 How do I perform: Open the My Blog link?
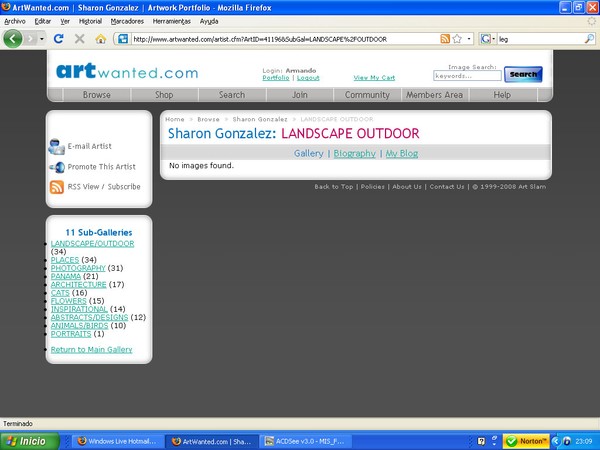coord(402,153)
